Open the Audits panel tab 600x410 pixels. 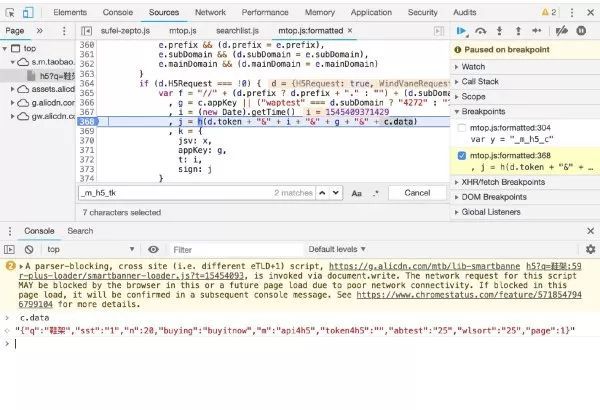tap(465, 12)
